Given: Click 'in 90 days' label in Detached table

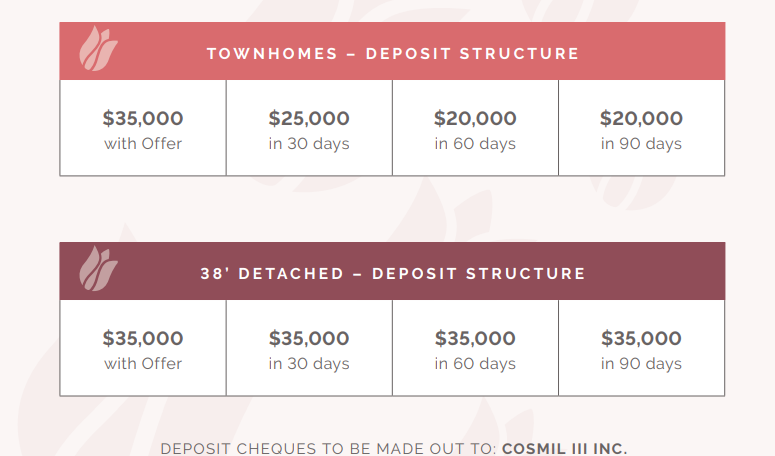Looking at the screenshot, I should [641, 364].
